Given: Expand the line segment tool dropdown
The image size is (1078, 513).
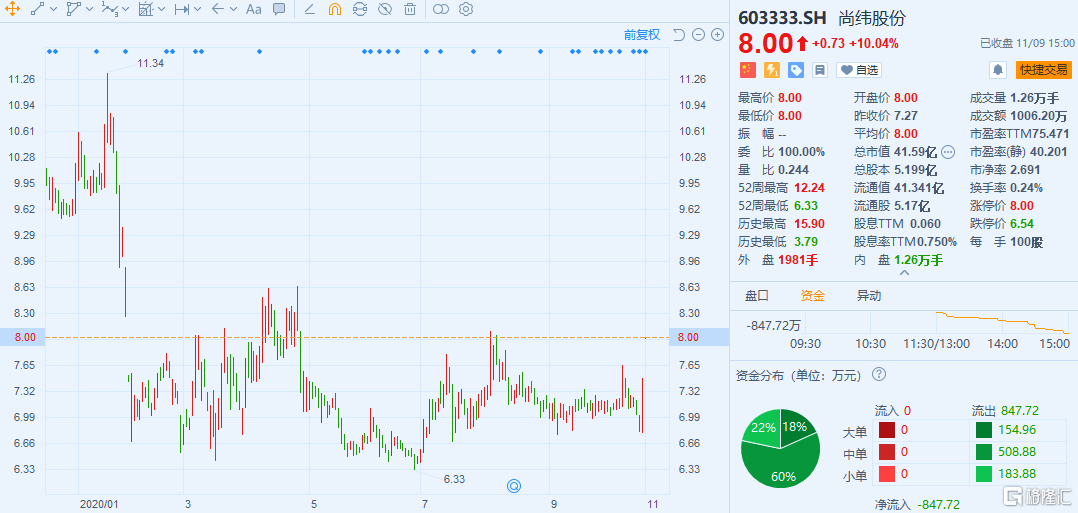Looking at the screenshot, I should pyautogui.click(x=54, y=10).
